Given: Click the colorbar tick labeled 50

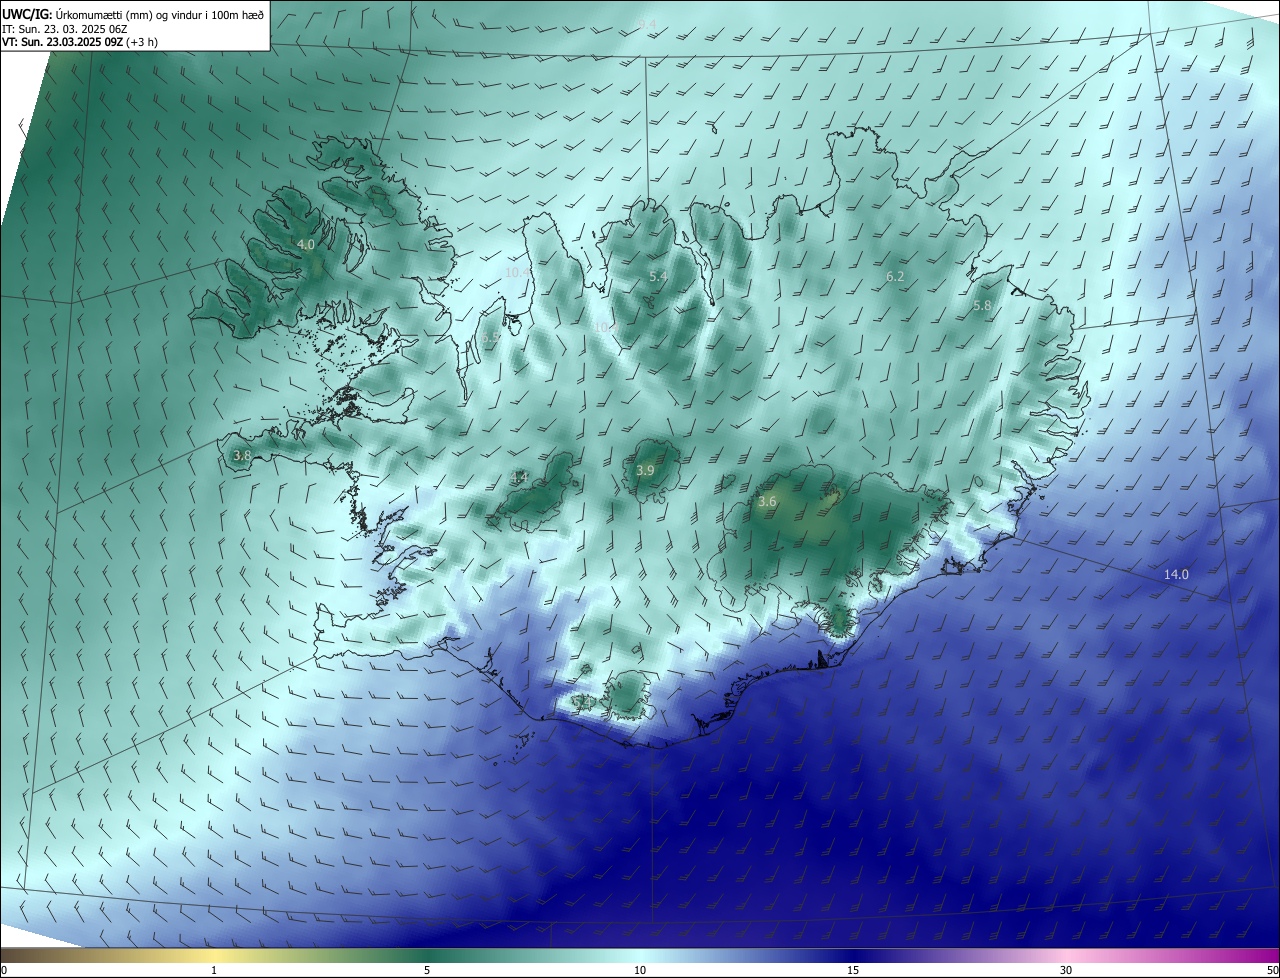Looking at the screenshot, I should tap(1272, 970).
